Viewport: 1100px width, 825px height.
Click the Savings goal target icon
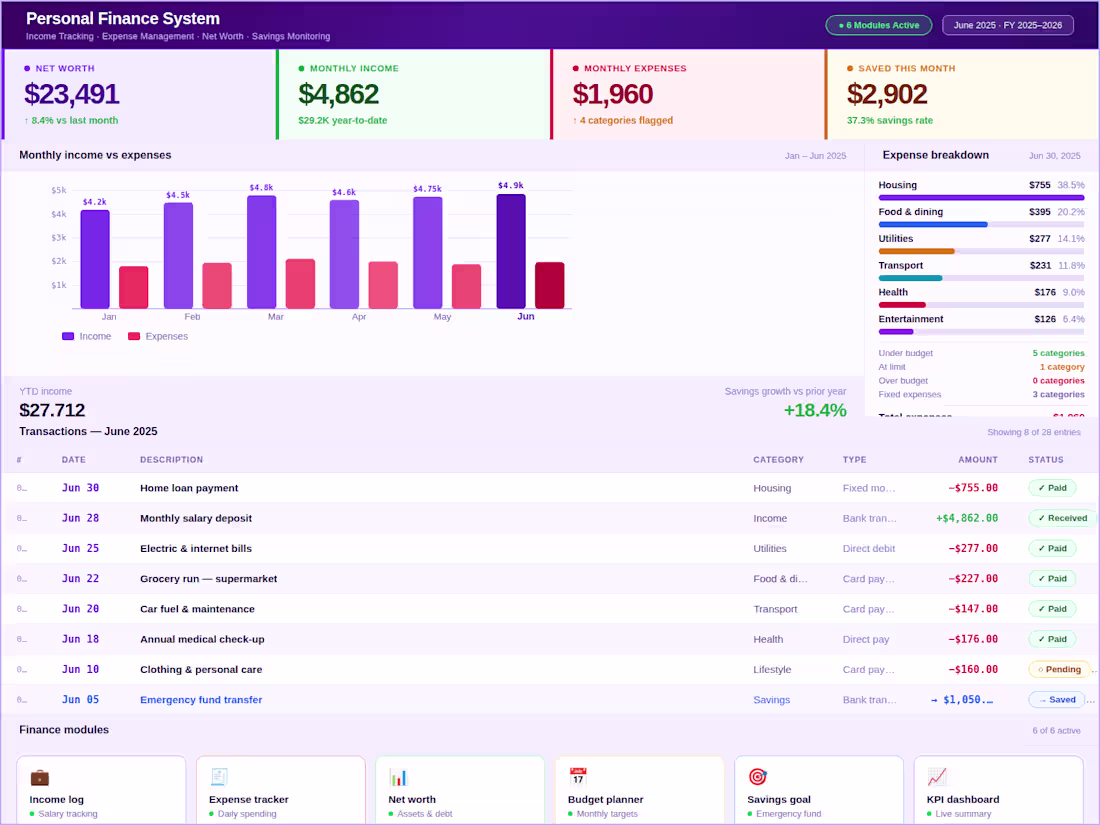[758, 777]
